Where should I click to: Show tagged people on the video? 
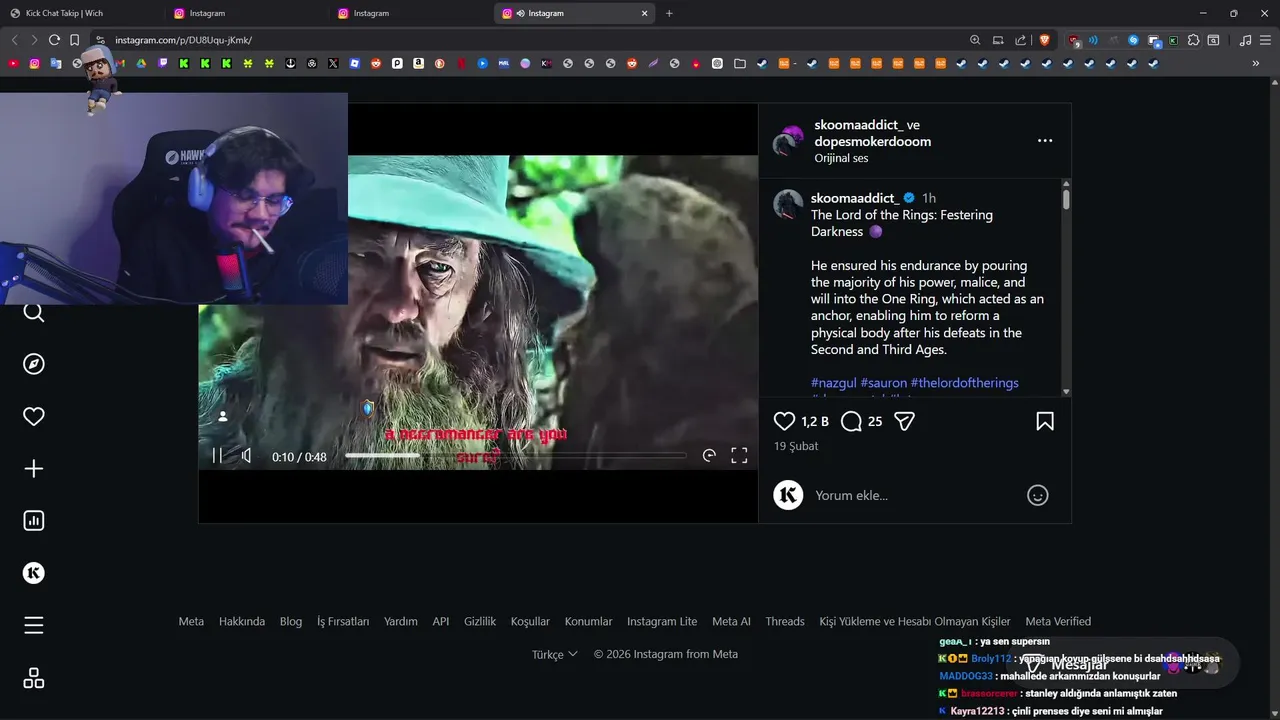pyautogui.click(x=223, y=416)
